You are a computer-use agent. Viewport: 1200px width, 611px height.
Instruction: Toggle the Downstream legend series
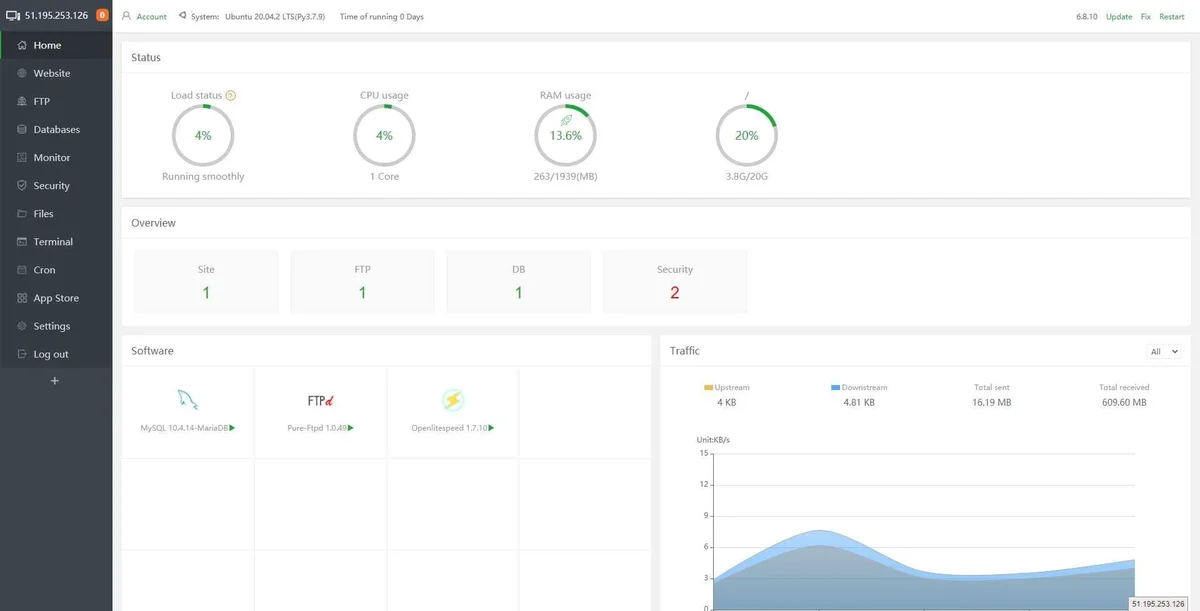858,387
